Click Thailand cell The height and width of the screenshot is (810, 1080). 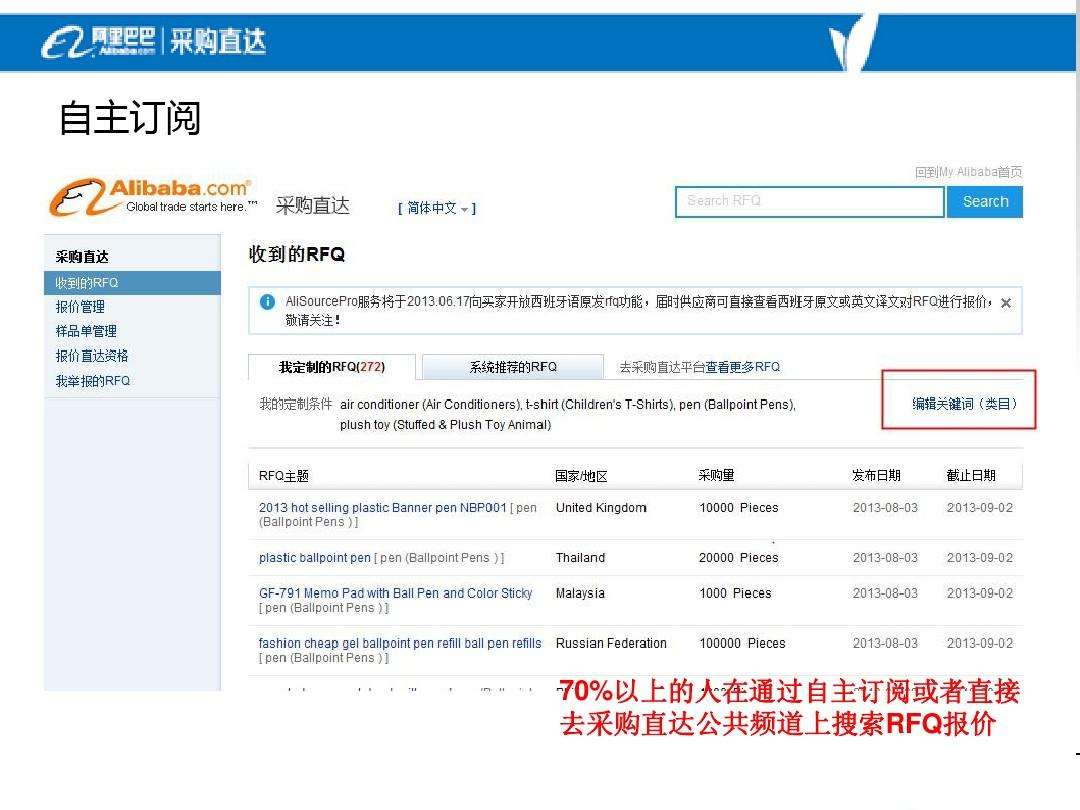pos(581,558)
